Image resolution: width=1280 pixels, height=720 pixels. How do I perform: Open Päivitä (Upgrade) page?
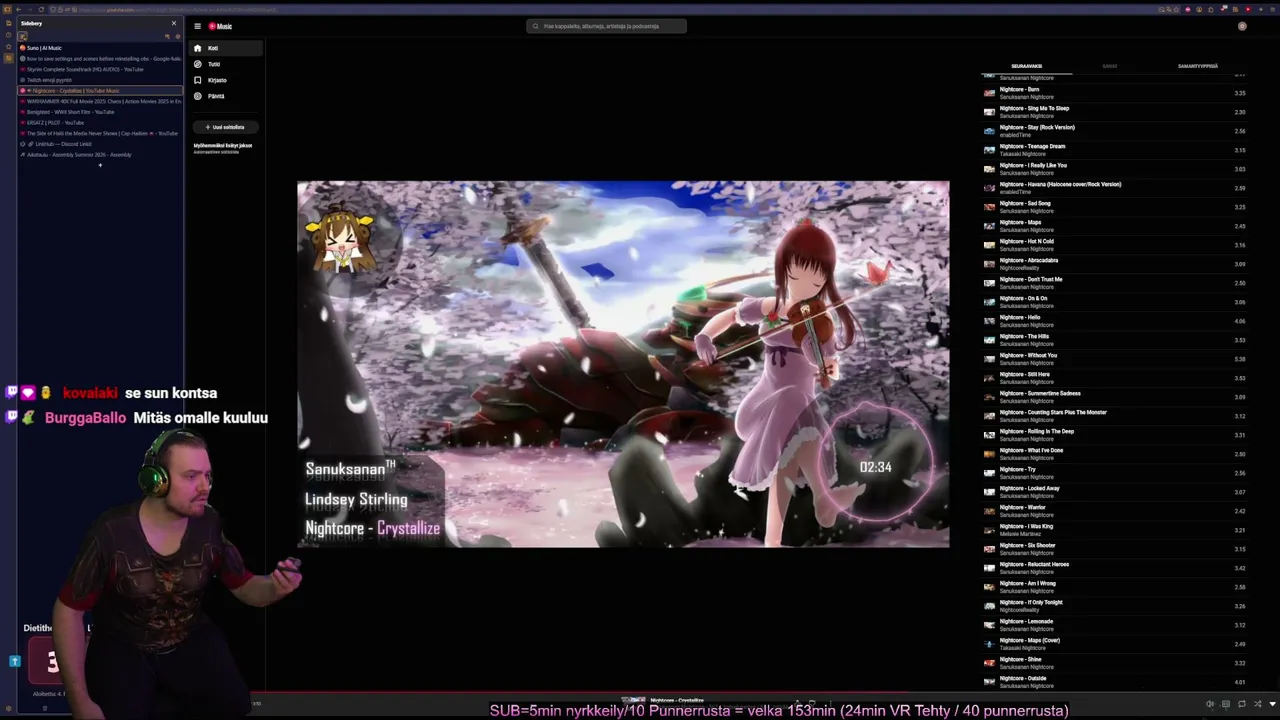pyautogui.click(x=227, y=96)
